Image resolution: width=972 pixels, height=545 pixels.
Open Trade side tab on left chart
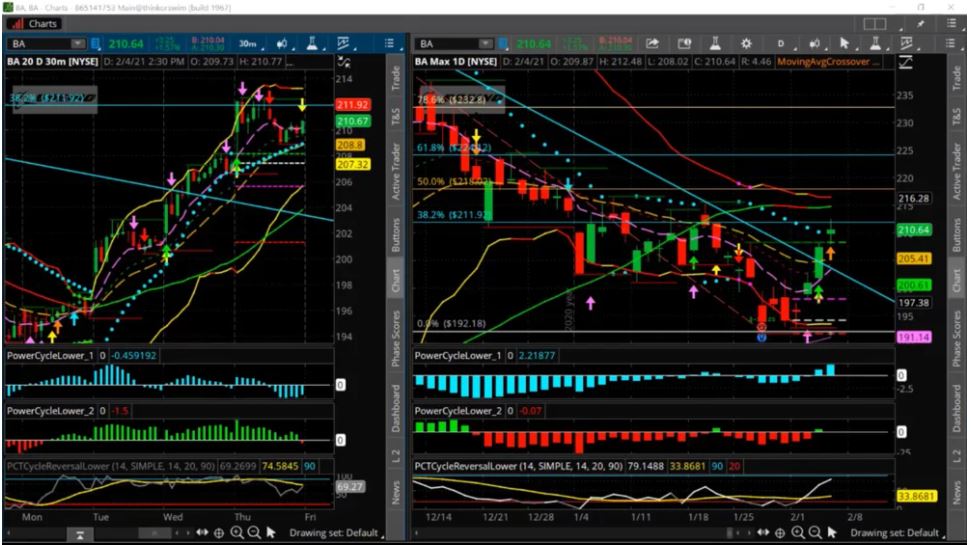click(x=395, y=77)
